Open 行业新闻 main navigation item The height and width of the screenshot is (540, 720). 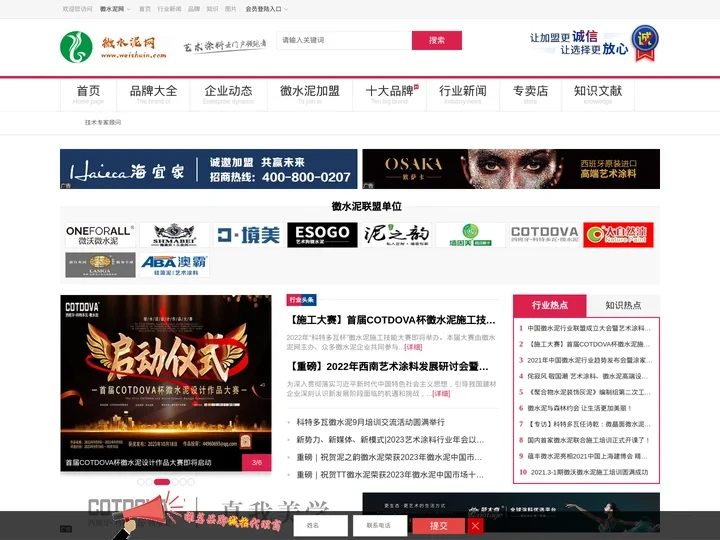pyautogui.click(x=463, y=95)
